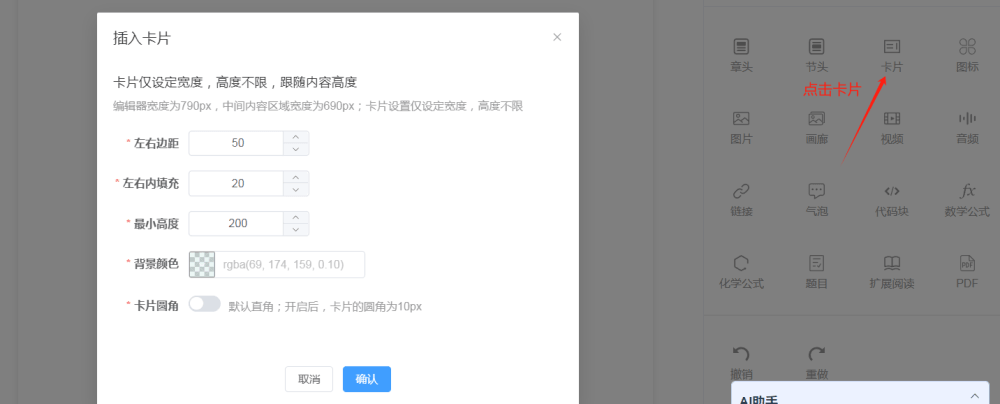Click the 插入卡片 dialog title
The height and width of the screenshot is (404, 1000).
(142, 38)
